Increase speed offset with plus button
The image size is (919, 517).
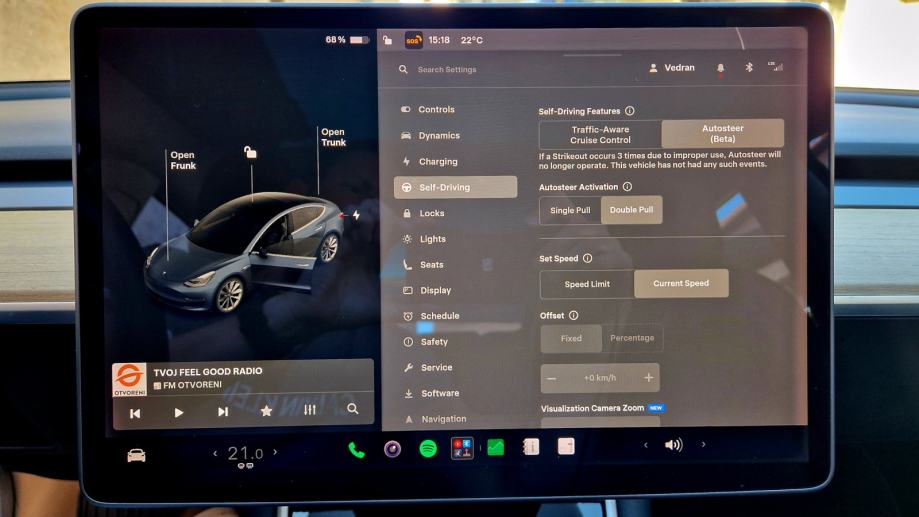tap(649, 378)
